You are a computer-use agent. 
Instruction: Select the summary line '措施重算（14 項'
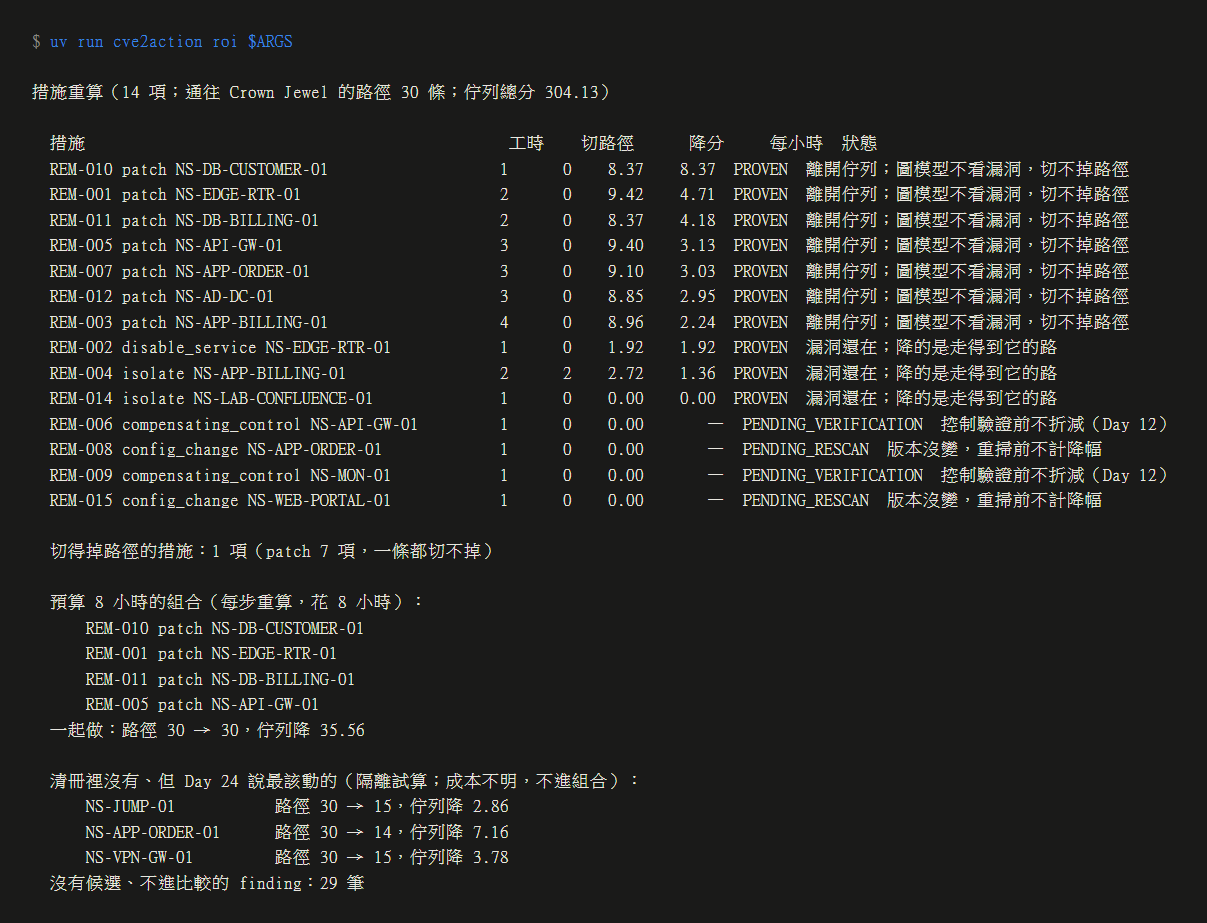(x=321, y=93)
